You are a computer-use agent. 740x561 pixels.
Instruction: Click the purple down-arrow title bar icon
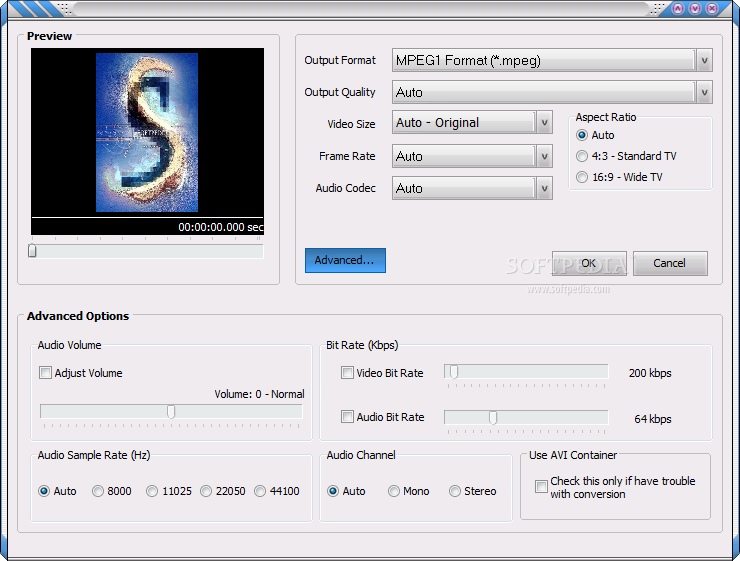(x=695, y=8)
